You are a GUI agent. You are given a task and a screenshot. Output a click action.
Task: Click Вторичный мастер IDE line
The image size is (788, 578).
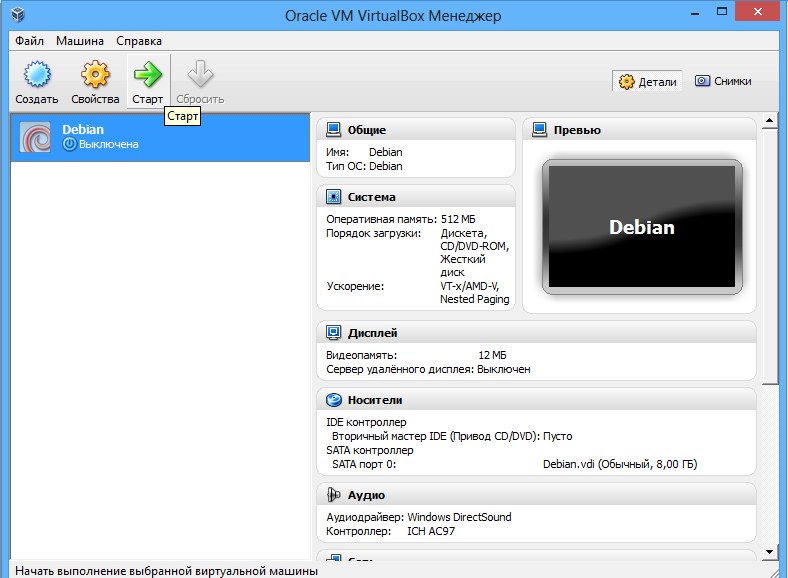coord(452,436)
